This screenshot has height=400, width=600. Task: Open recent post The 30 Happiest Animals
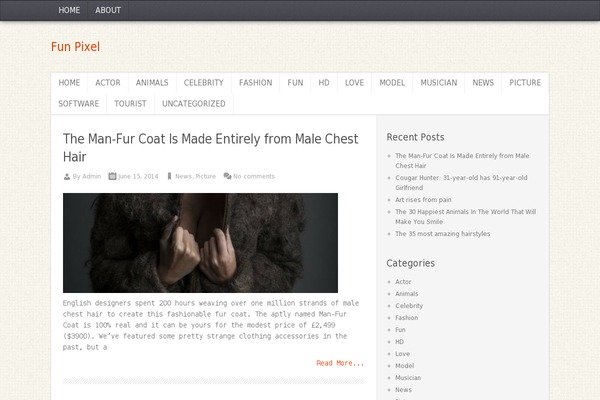coord(466,217)
